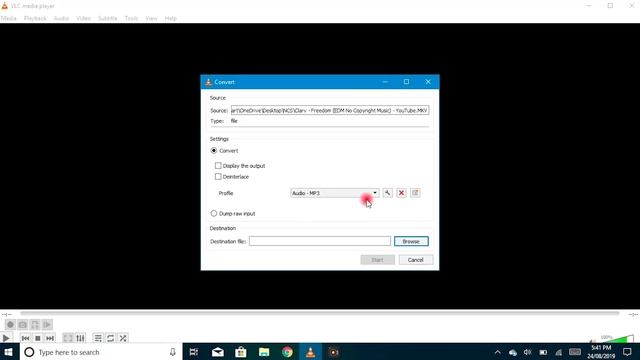Click the OneDrive cloud tray icon
The height and width of the screenshot is (360, 640).
pyautogui.click(x=513, y=352)
